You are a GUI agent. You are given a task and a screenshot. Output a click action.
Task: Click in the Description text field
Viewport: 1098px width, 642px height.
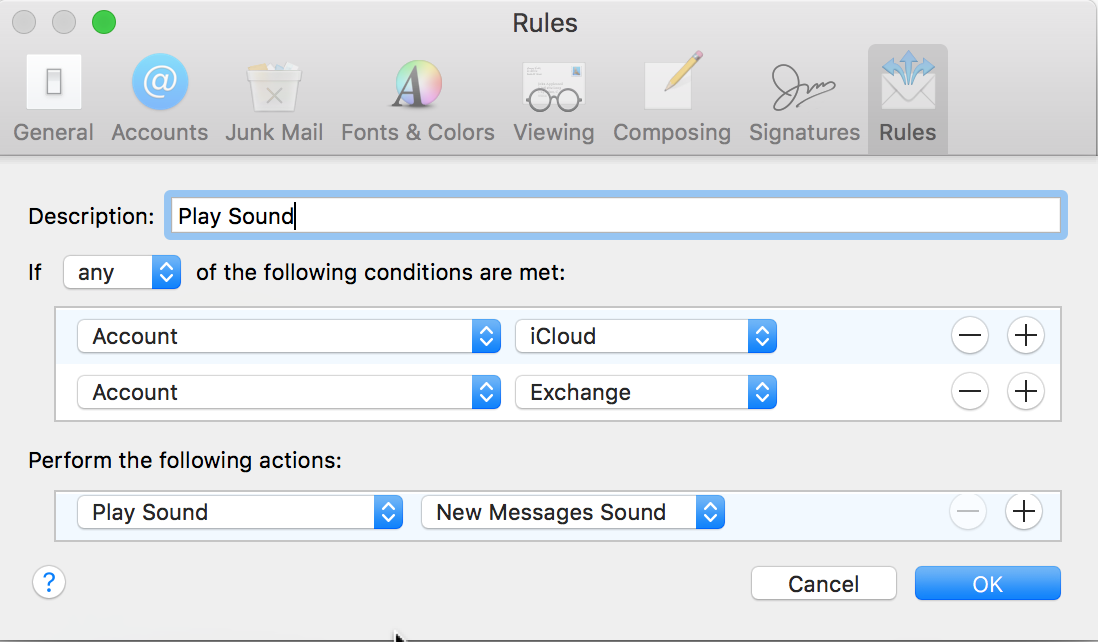click(x=614, y=216)
